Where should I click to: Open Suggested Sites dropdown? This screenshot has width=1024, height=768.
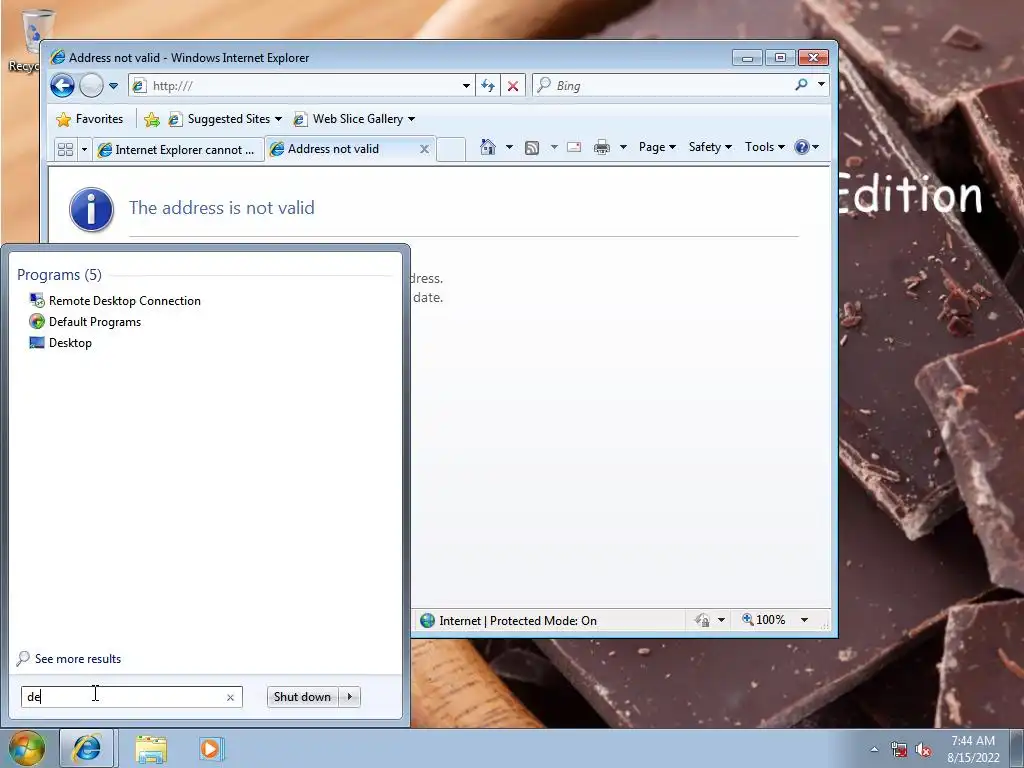point(225,119)
